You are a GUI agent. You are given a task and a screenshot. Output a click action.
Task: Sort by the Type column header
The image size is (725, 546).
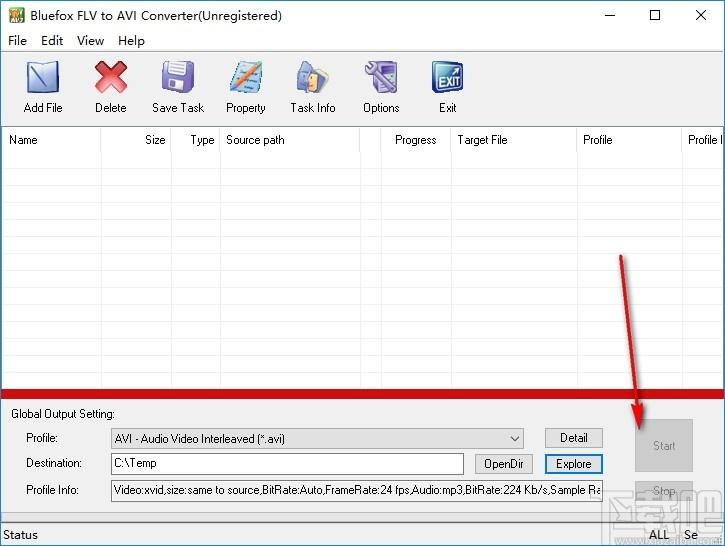point(196,140)
